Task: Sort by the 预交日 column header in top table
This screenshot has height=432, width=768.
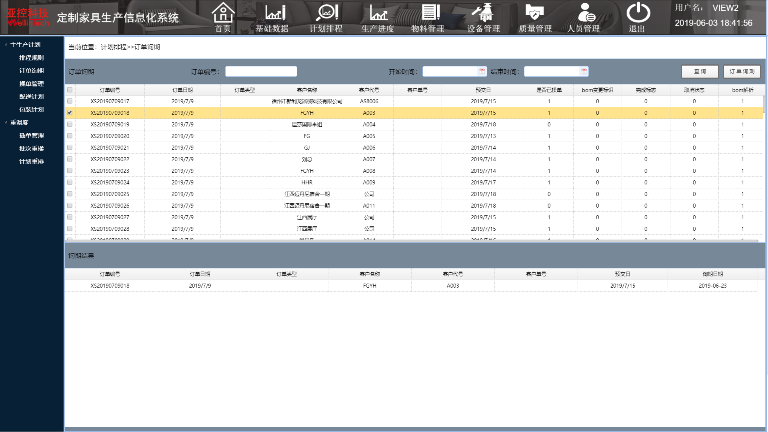Action: [483, 90]
